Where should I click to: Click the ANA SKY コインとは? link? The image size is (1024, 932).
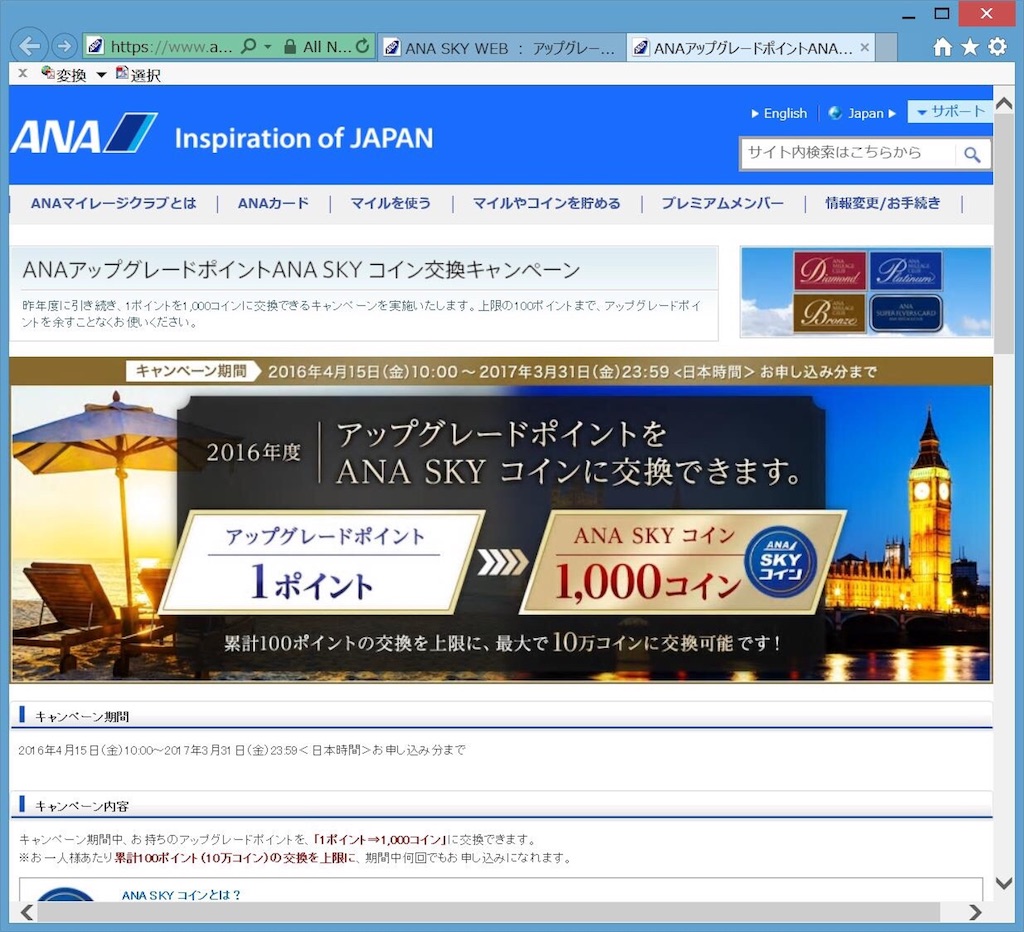[181, 895]
